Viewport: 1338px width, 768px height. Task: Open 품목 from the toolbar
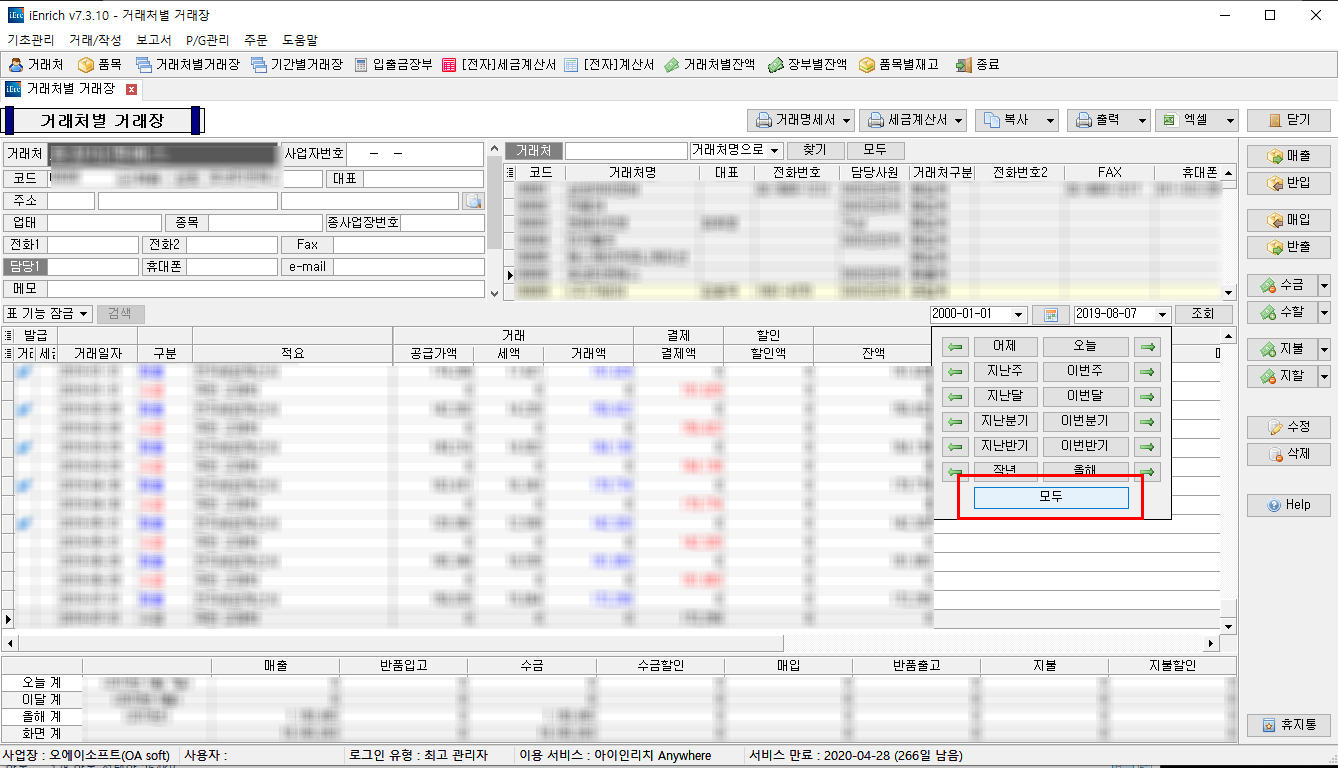[86, 64]
